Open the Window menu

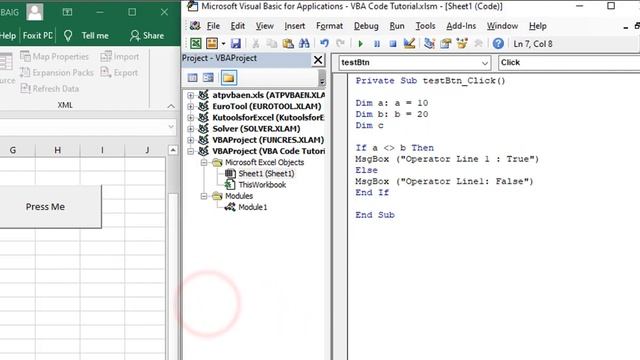[x=502, y=26]
